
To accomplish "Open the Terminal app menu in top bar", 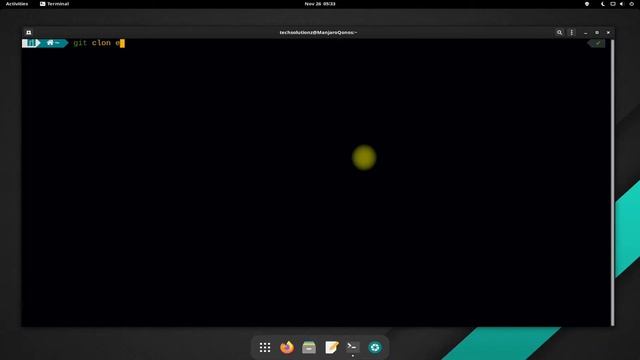I will (54, 4).
